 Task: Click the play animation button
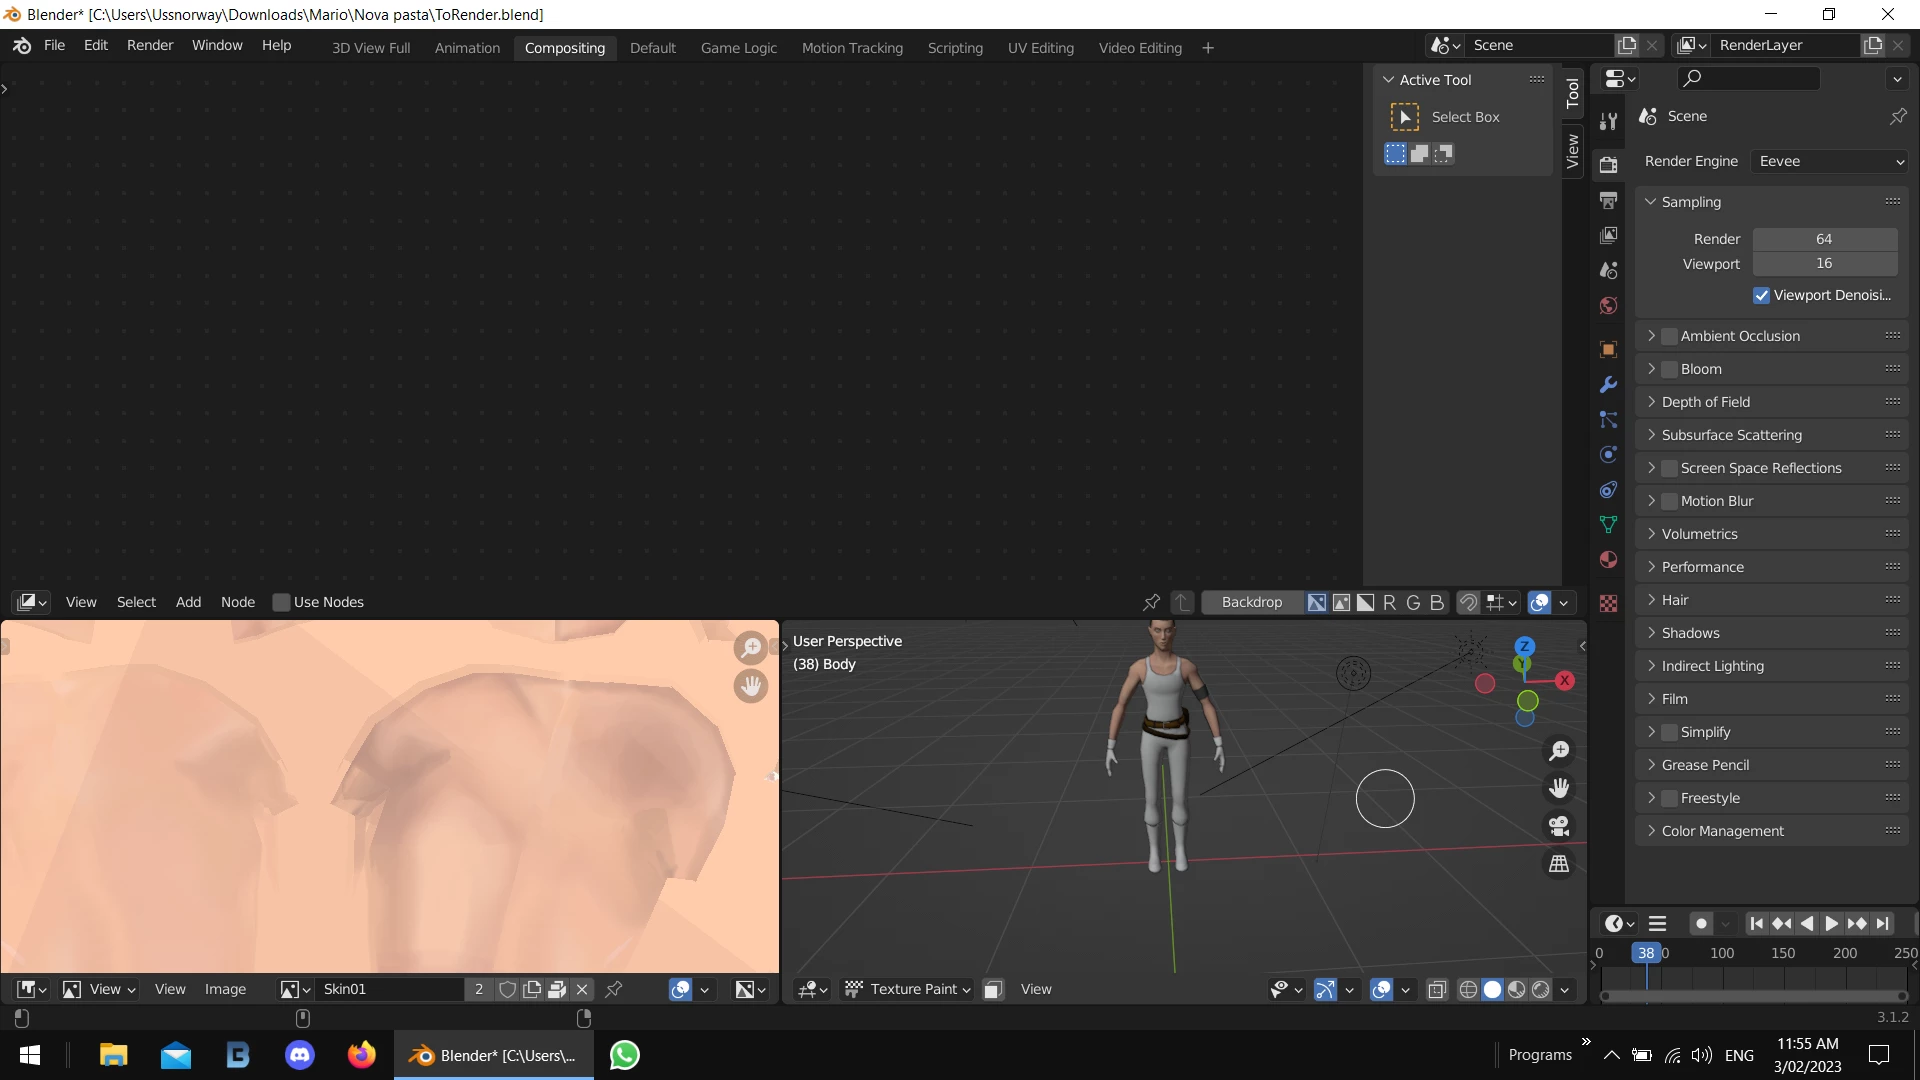coord(1831,924)
